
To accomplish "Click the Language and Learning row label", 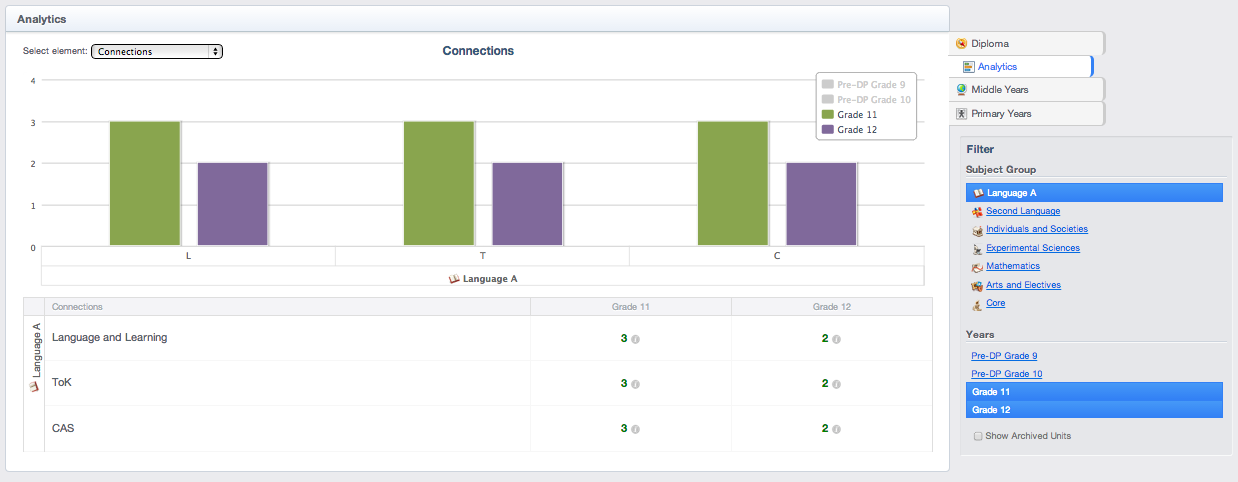I will point(109,338).
